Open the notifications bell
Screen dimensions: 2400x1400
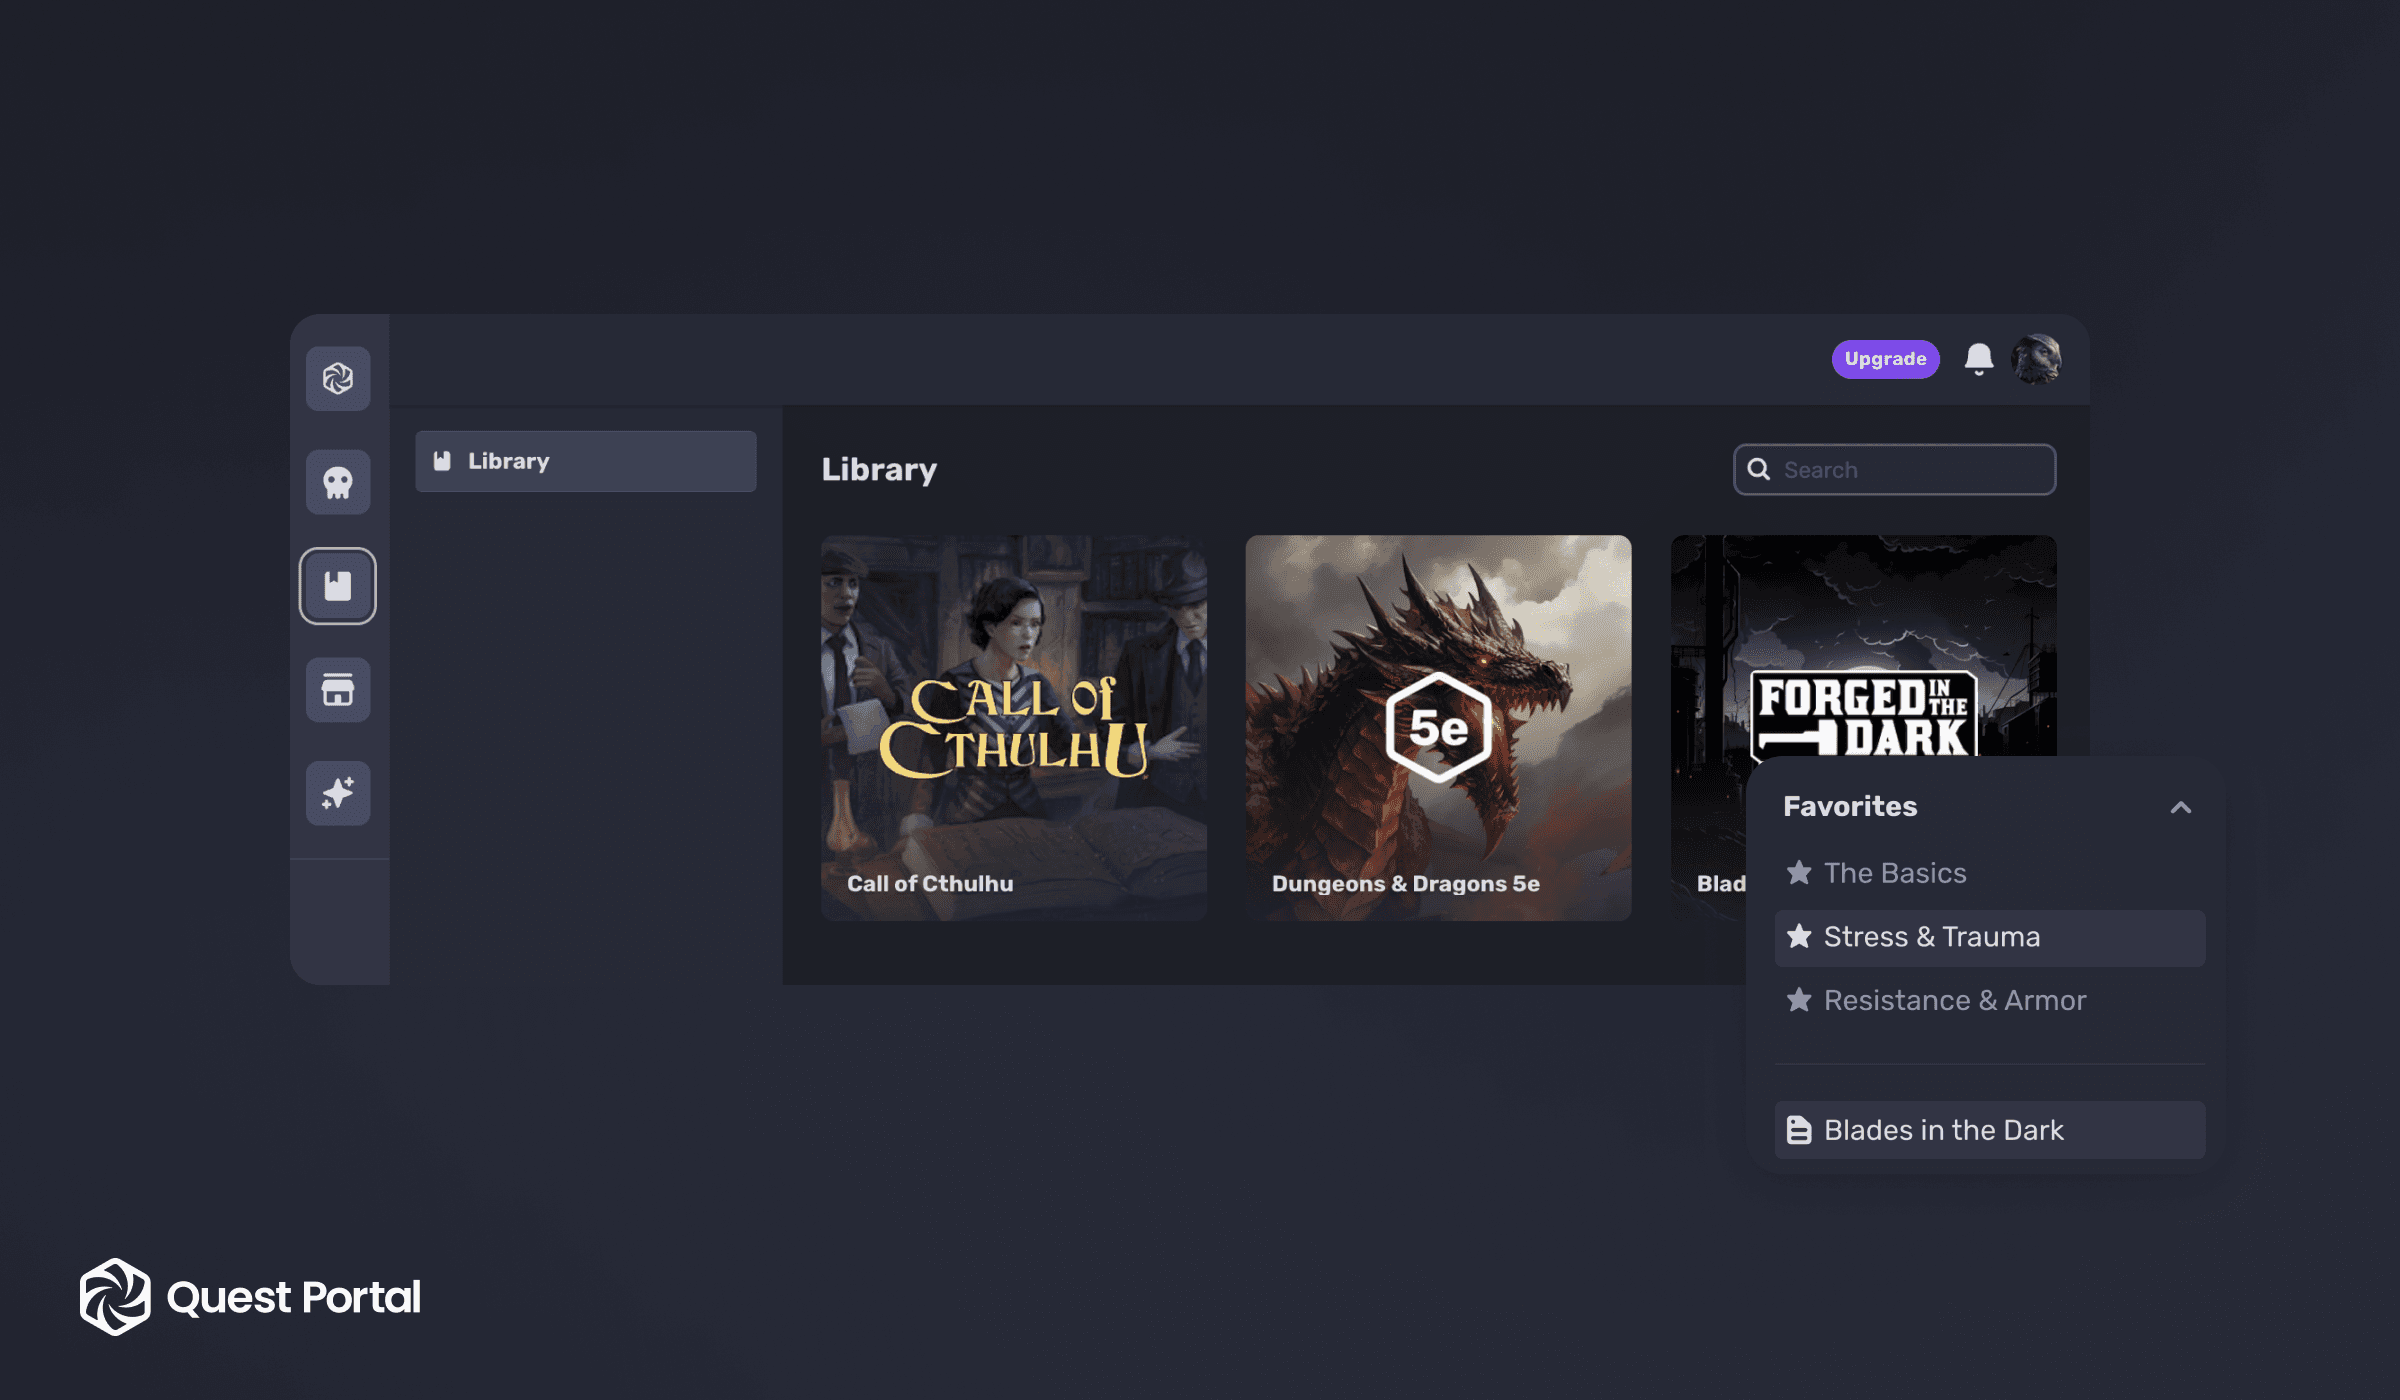[x=1979, y=359]
